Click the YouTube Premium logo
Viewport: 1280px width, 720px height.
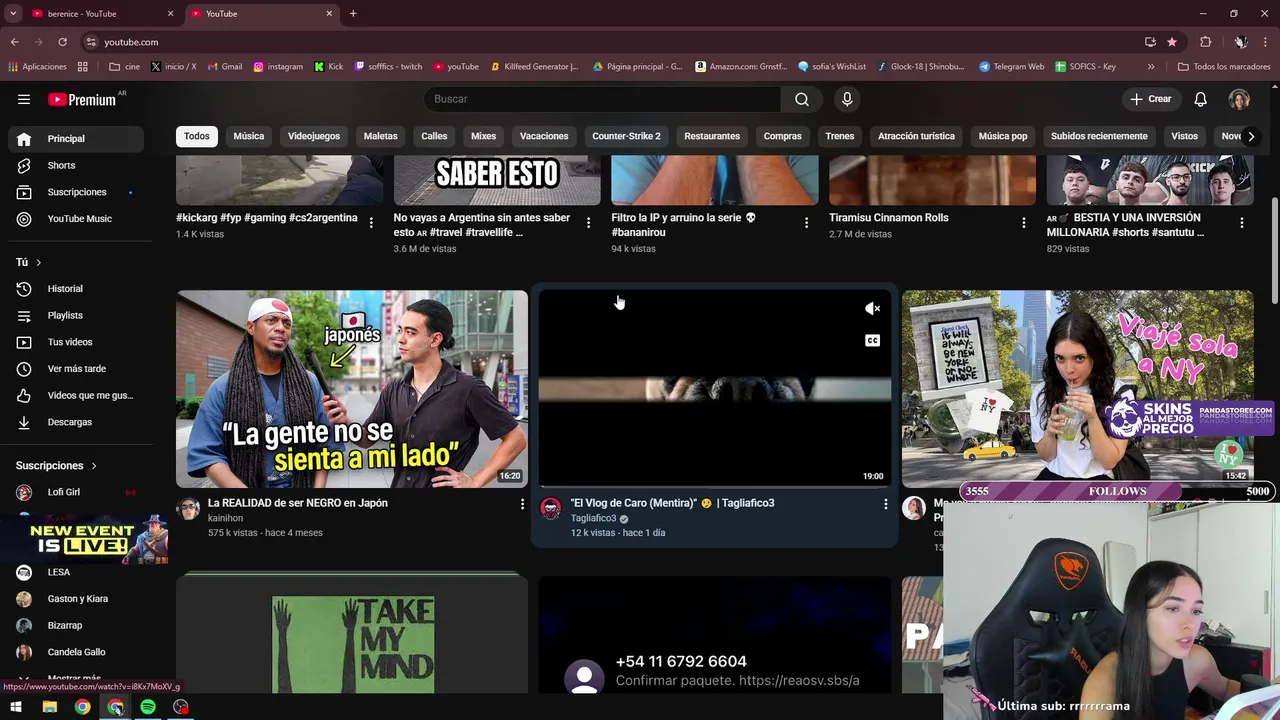pos(82,99)
